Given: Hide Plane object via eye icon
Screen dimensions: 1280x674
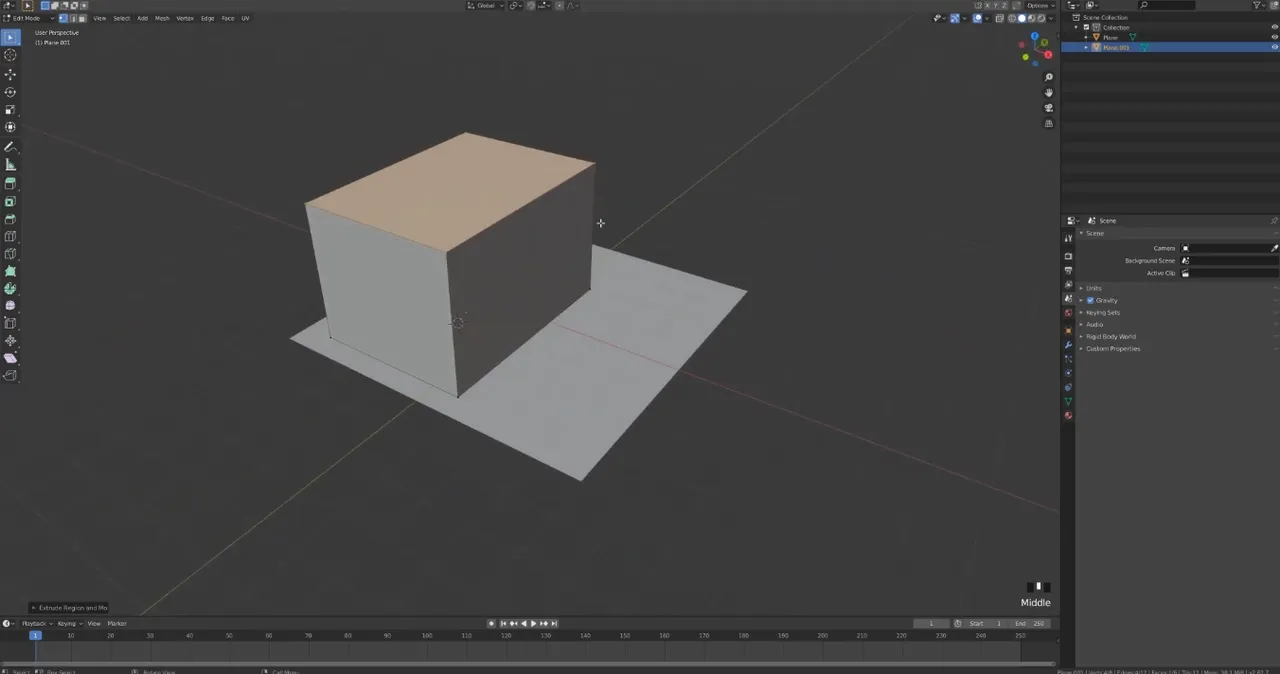Looking at the screenshot, I should (x=1274, y=37).
